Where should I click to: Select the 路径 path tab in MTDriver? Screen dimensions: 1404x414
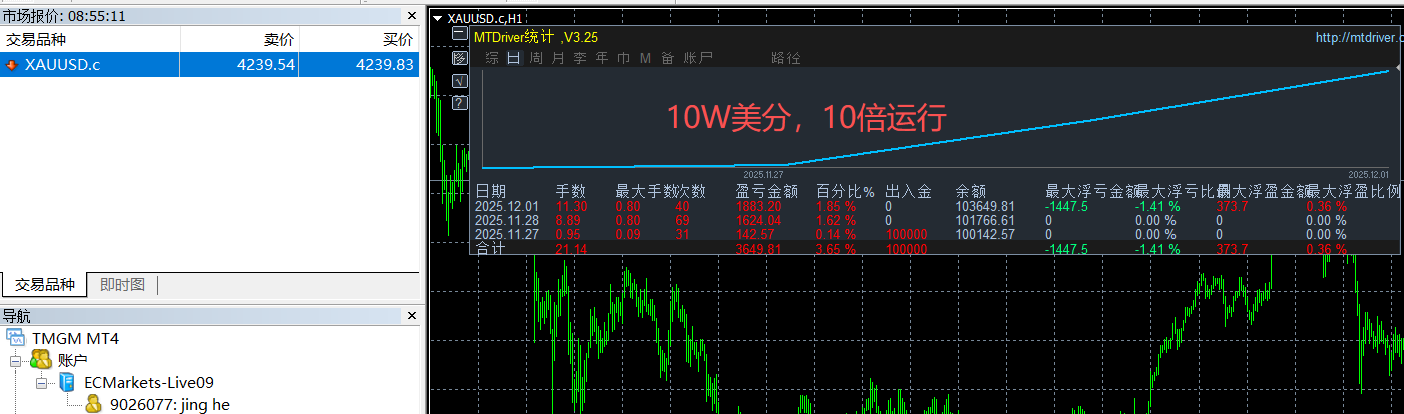786,58
